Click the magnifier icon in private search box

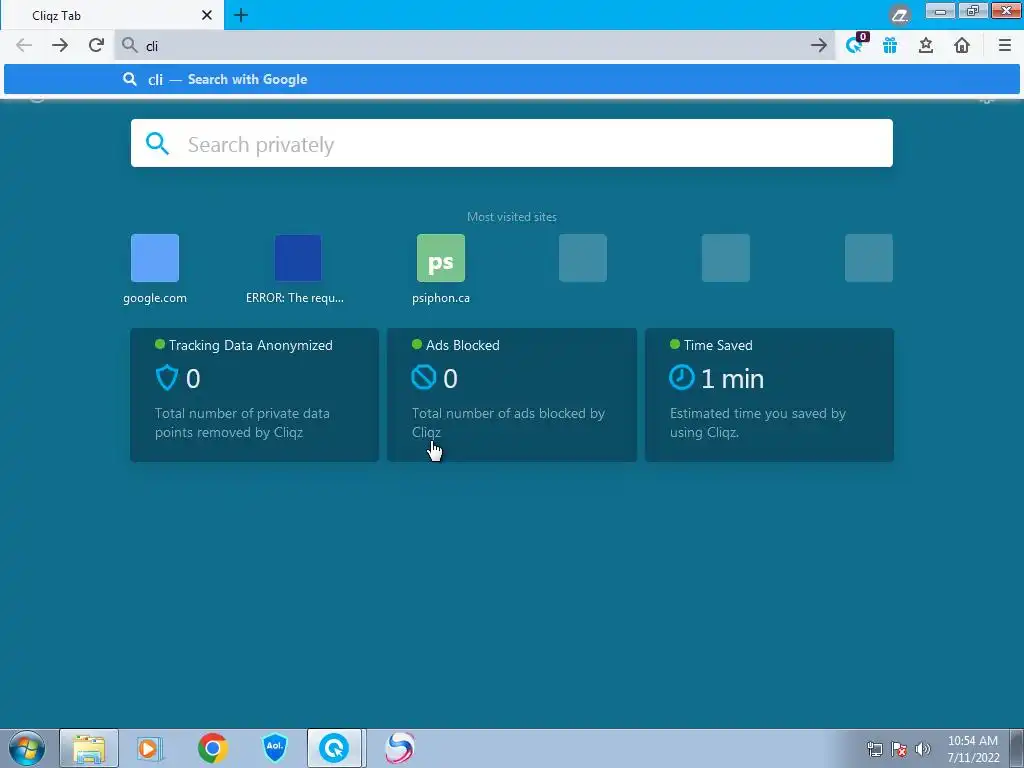click(157, 143)
